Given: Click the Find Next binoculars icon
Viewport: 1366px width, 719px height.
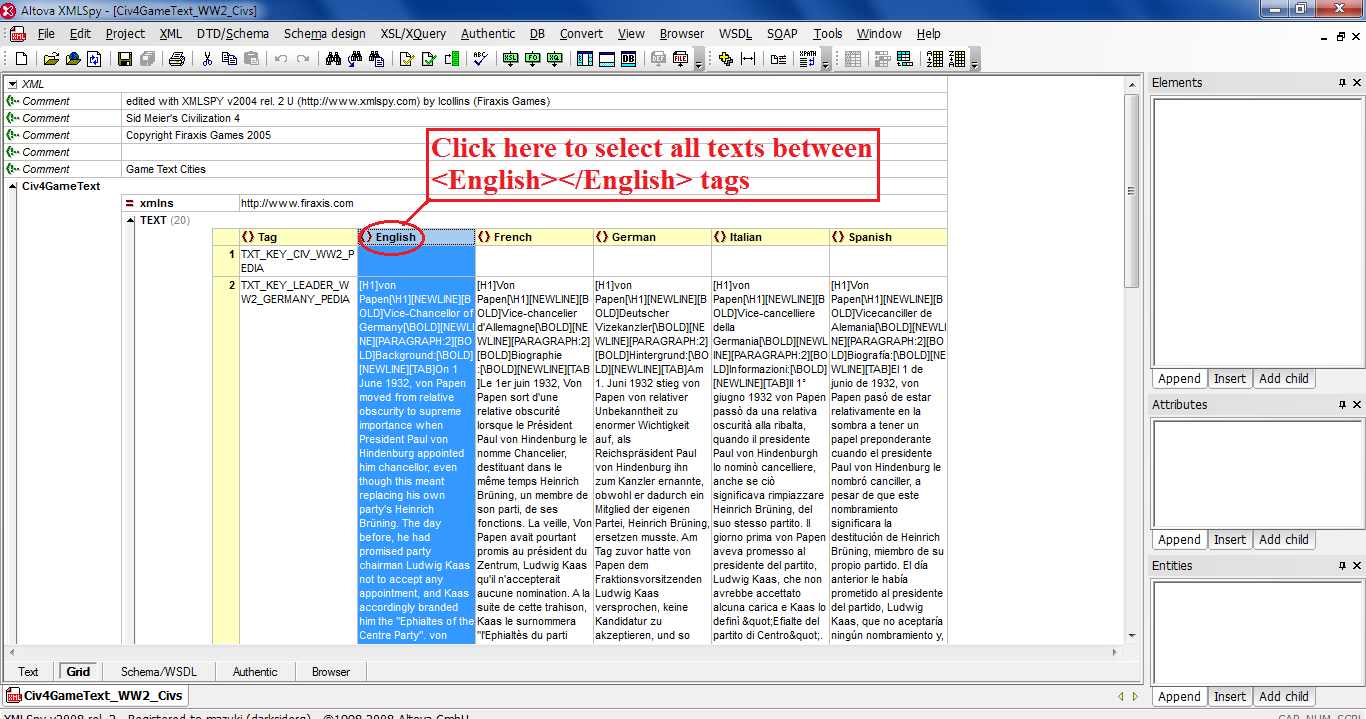Looking at the screenshot, I should coord(355,59).
